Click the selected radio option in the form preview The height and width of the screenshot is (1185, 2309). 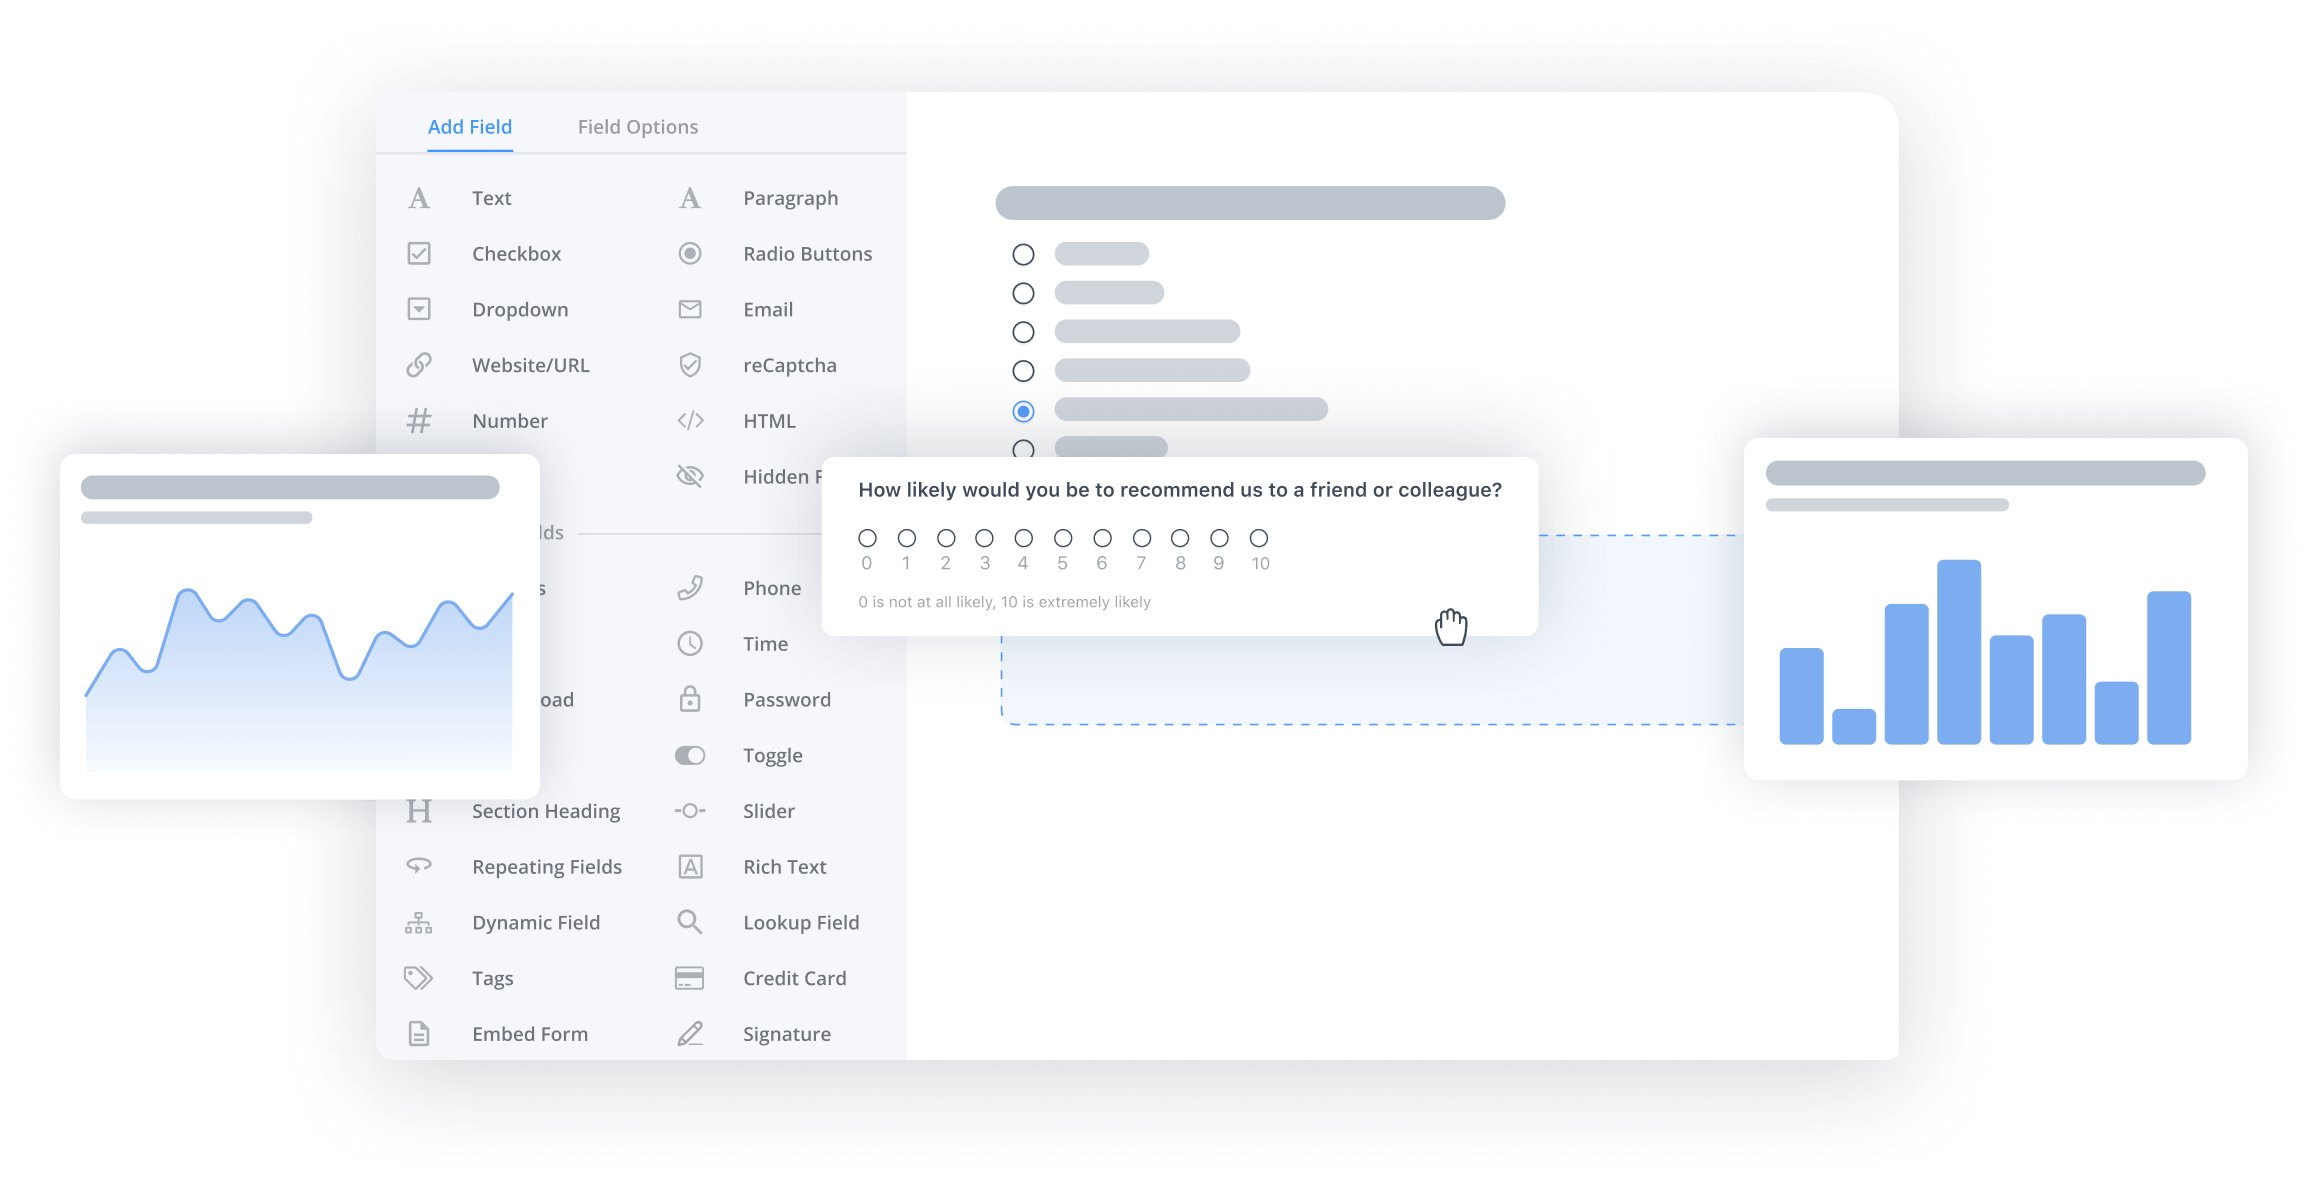1023,410
